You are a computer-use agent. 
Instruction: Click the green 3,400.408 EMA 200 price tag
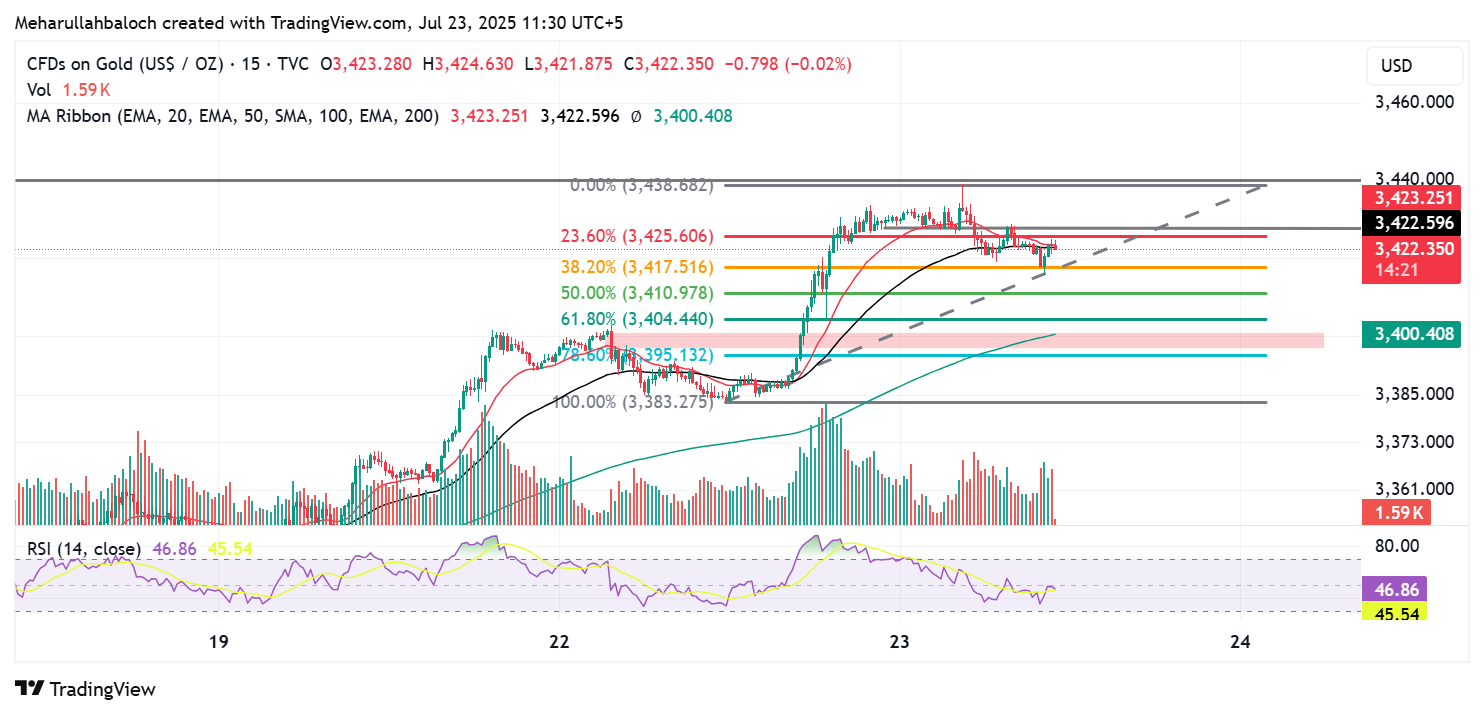click(1411, 334)
